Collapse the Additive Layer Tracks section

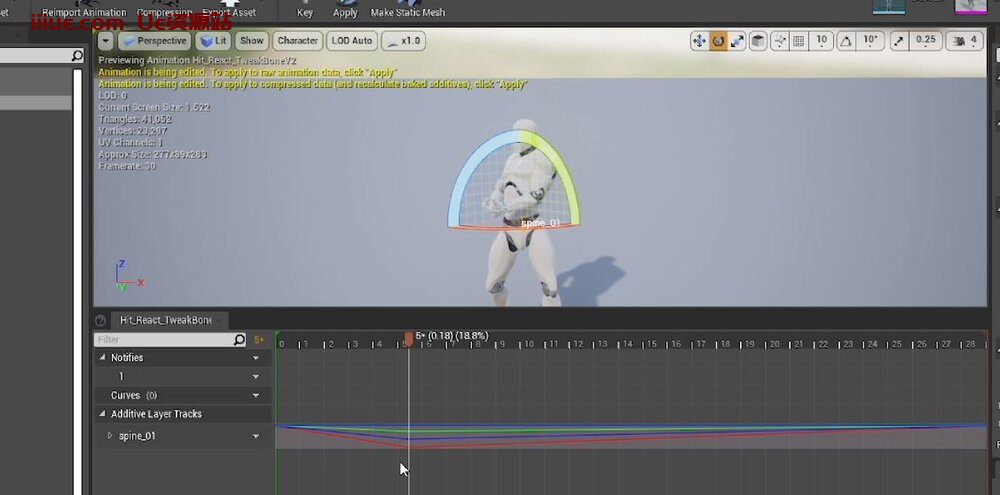click(102, 414)
